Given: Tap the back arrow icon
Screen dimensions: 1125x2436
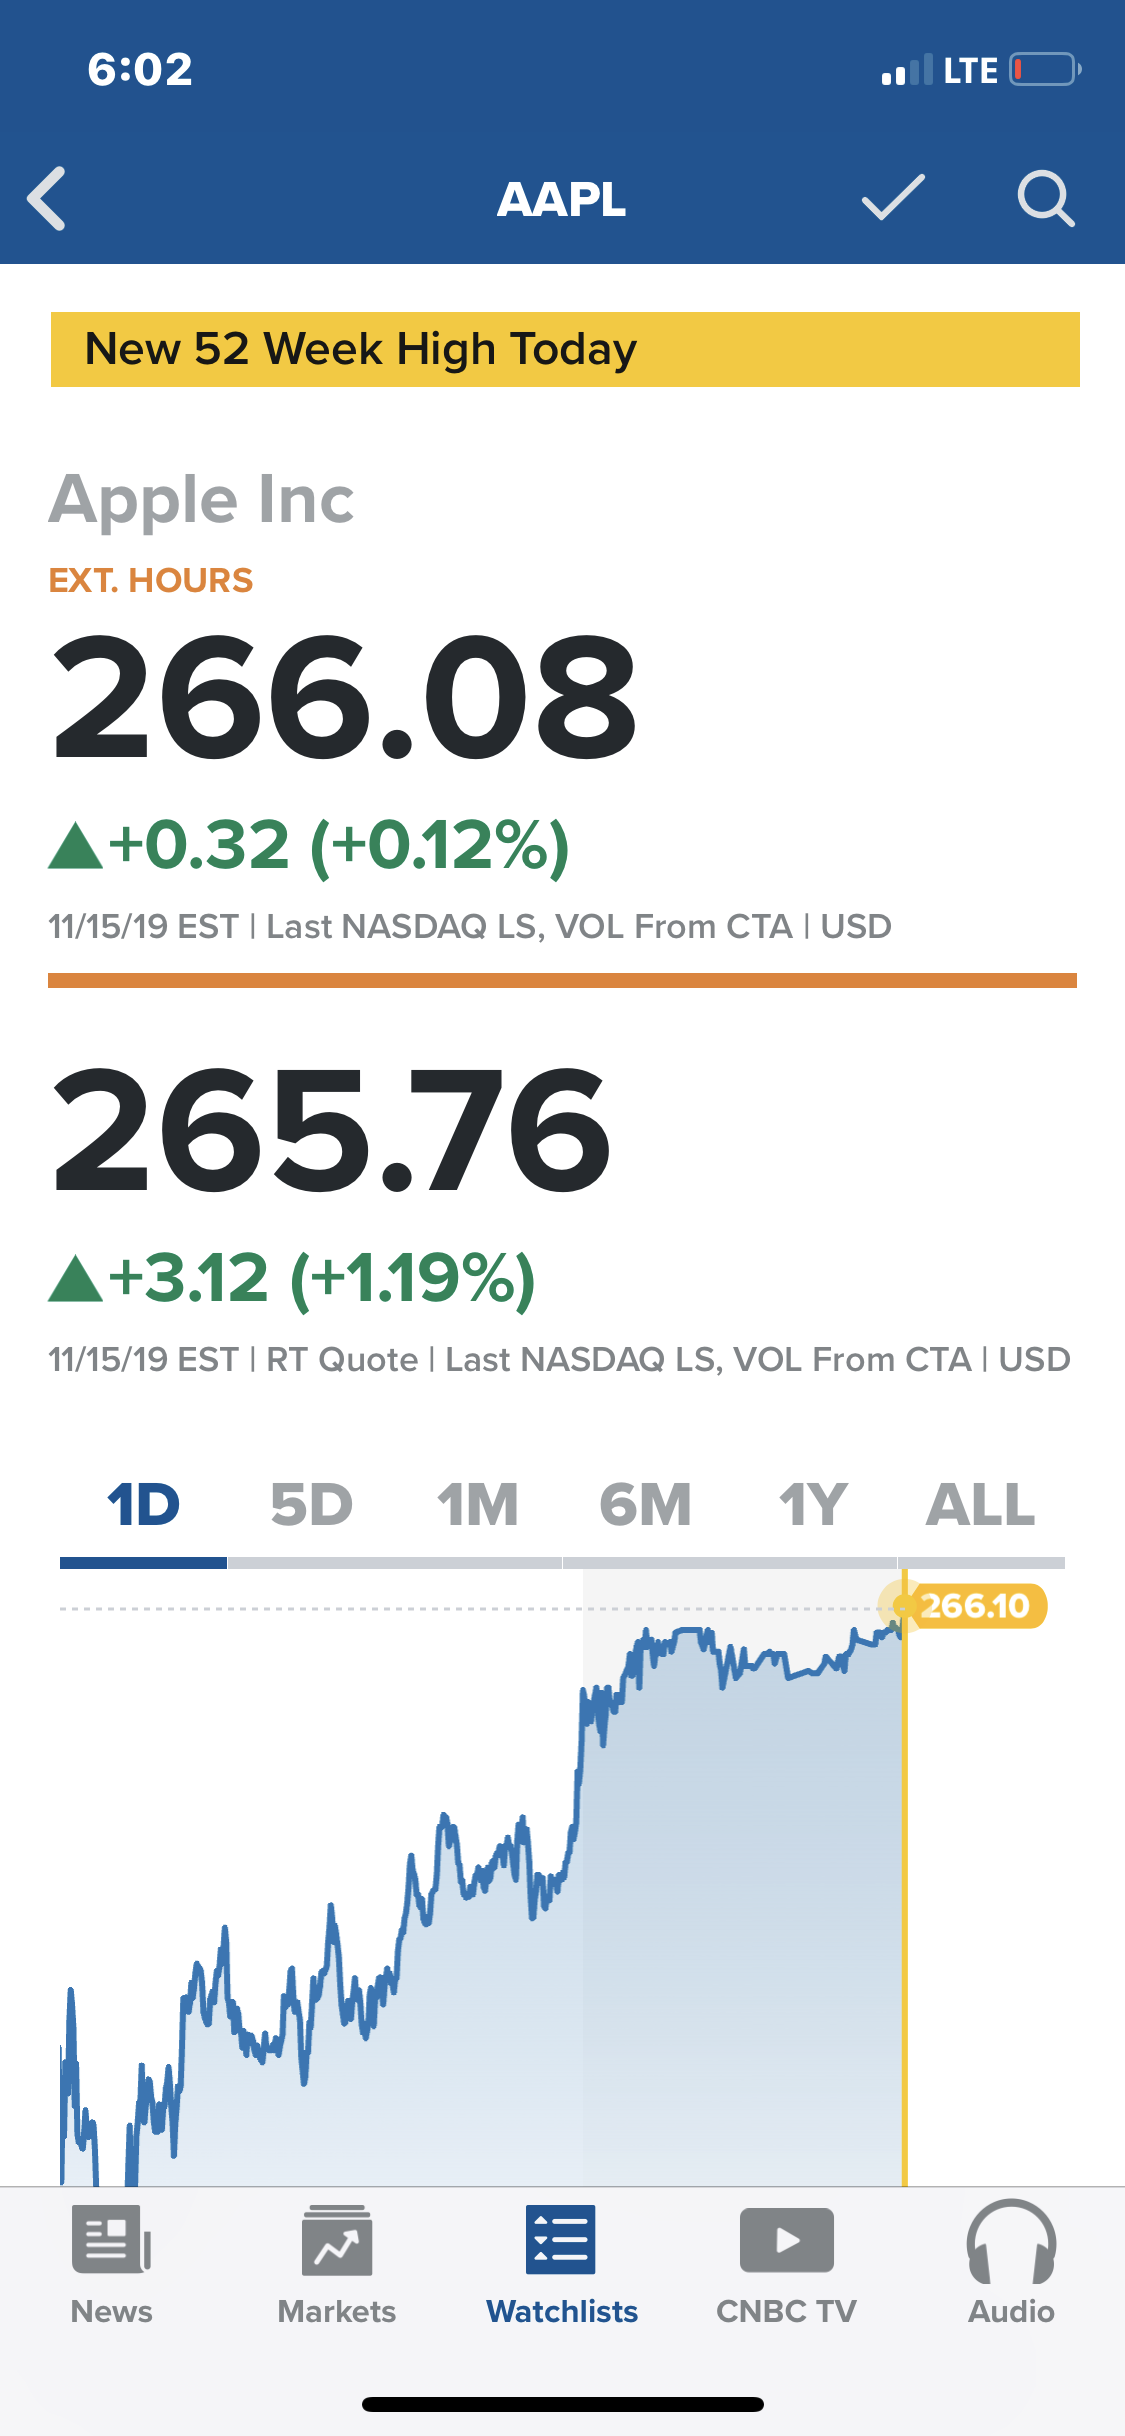Looking at the screenshot, I should (47, 198).
